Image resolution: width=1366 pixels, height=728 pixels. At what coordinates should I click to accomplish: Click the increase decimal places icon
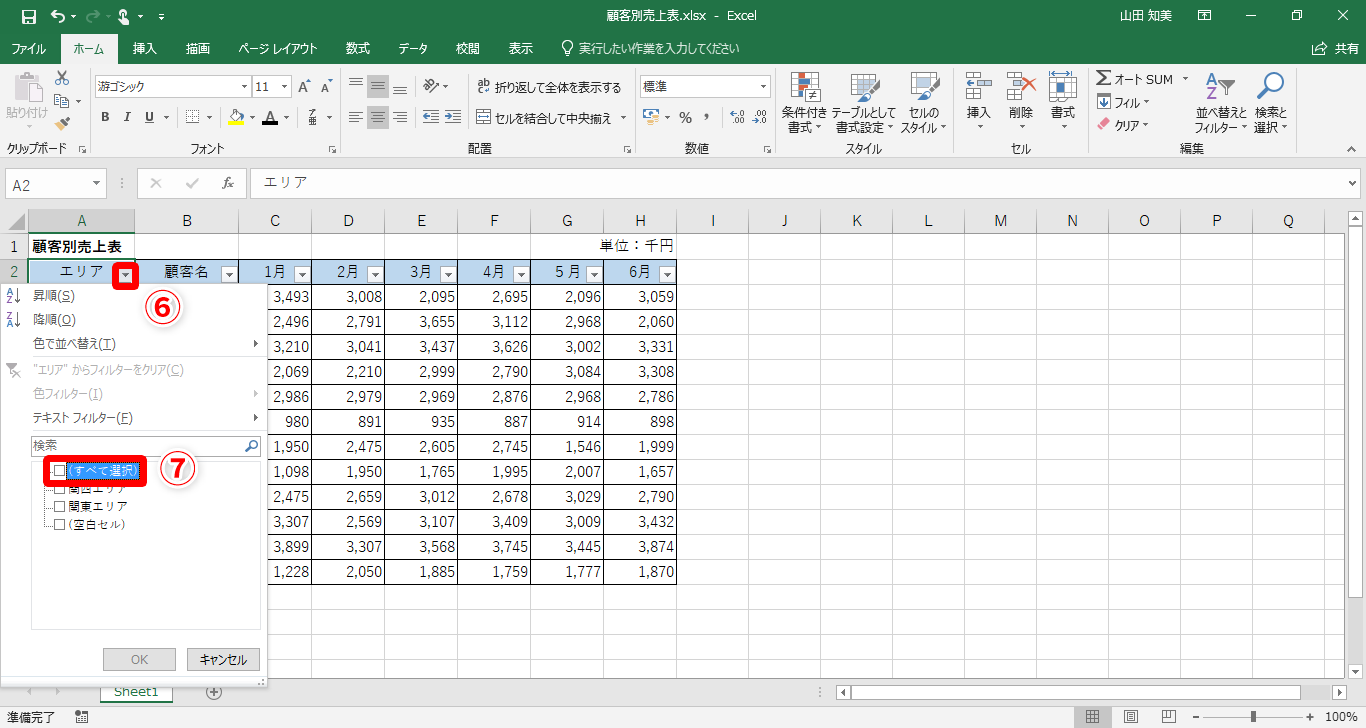pyautogui.click(x=738, y=117)
